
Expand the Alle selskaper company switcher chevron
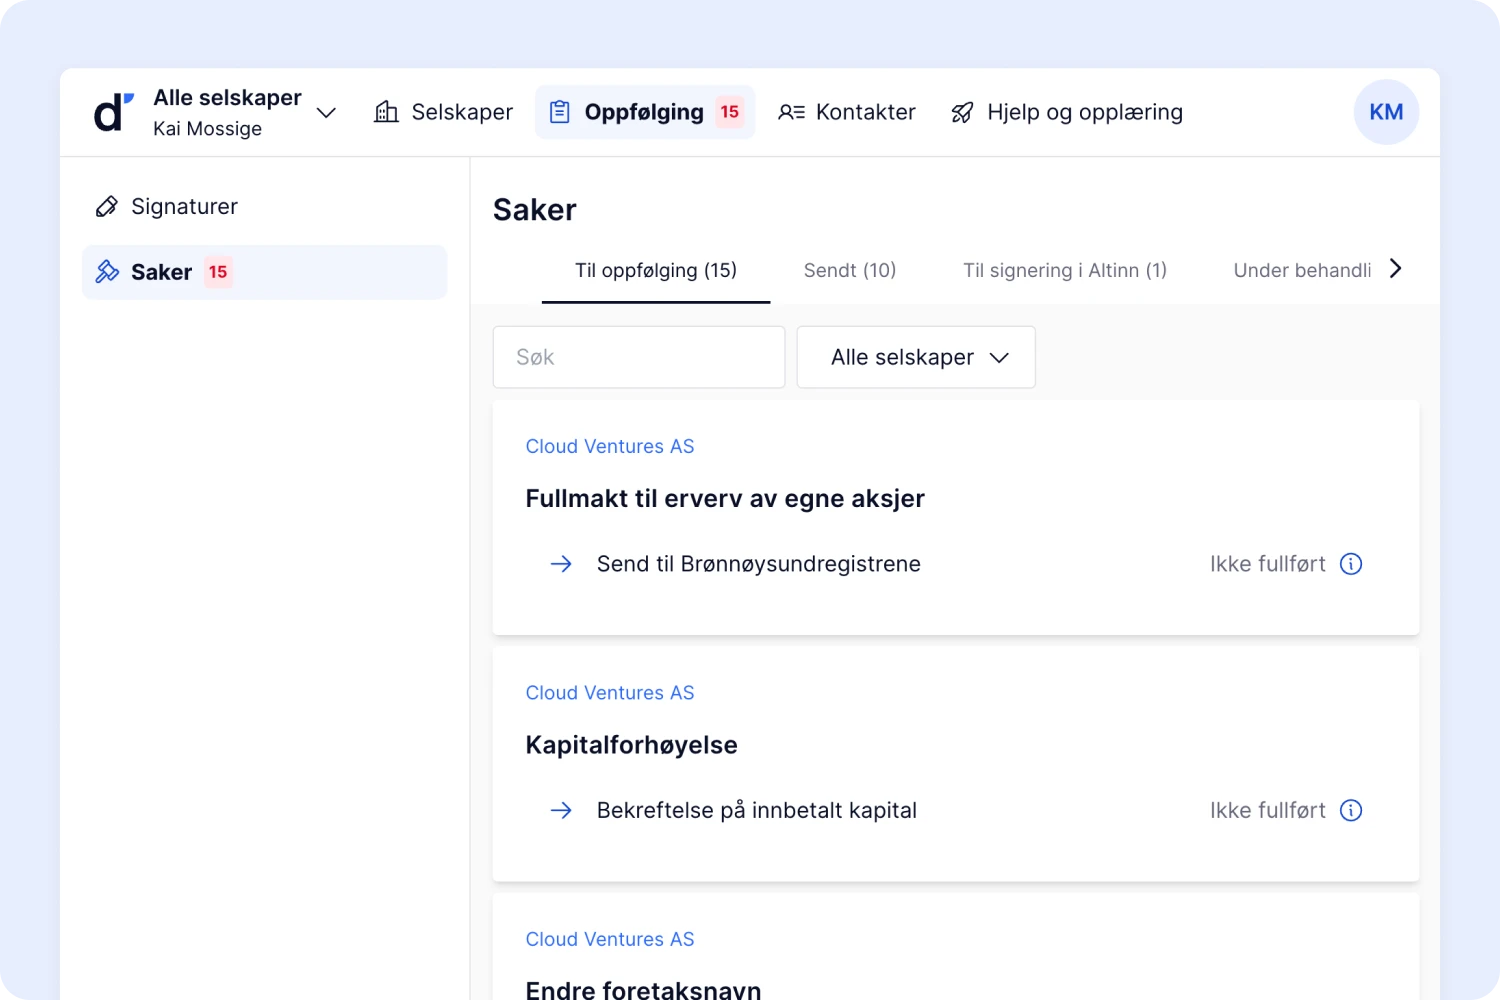point(326,112)
